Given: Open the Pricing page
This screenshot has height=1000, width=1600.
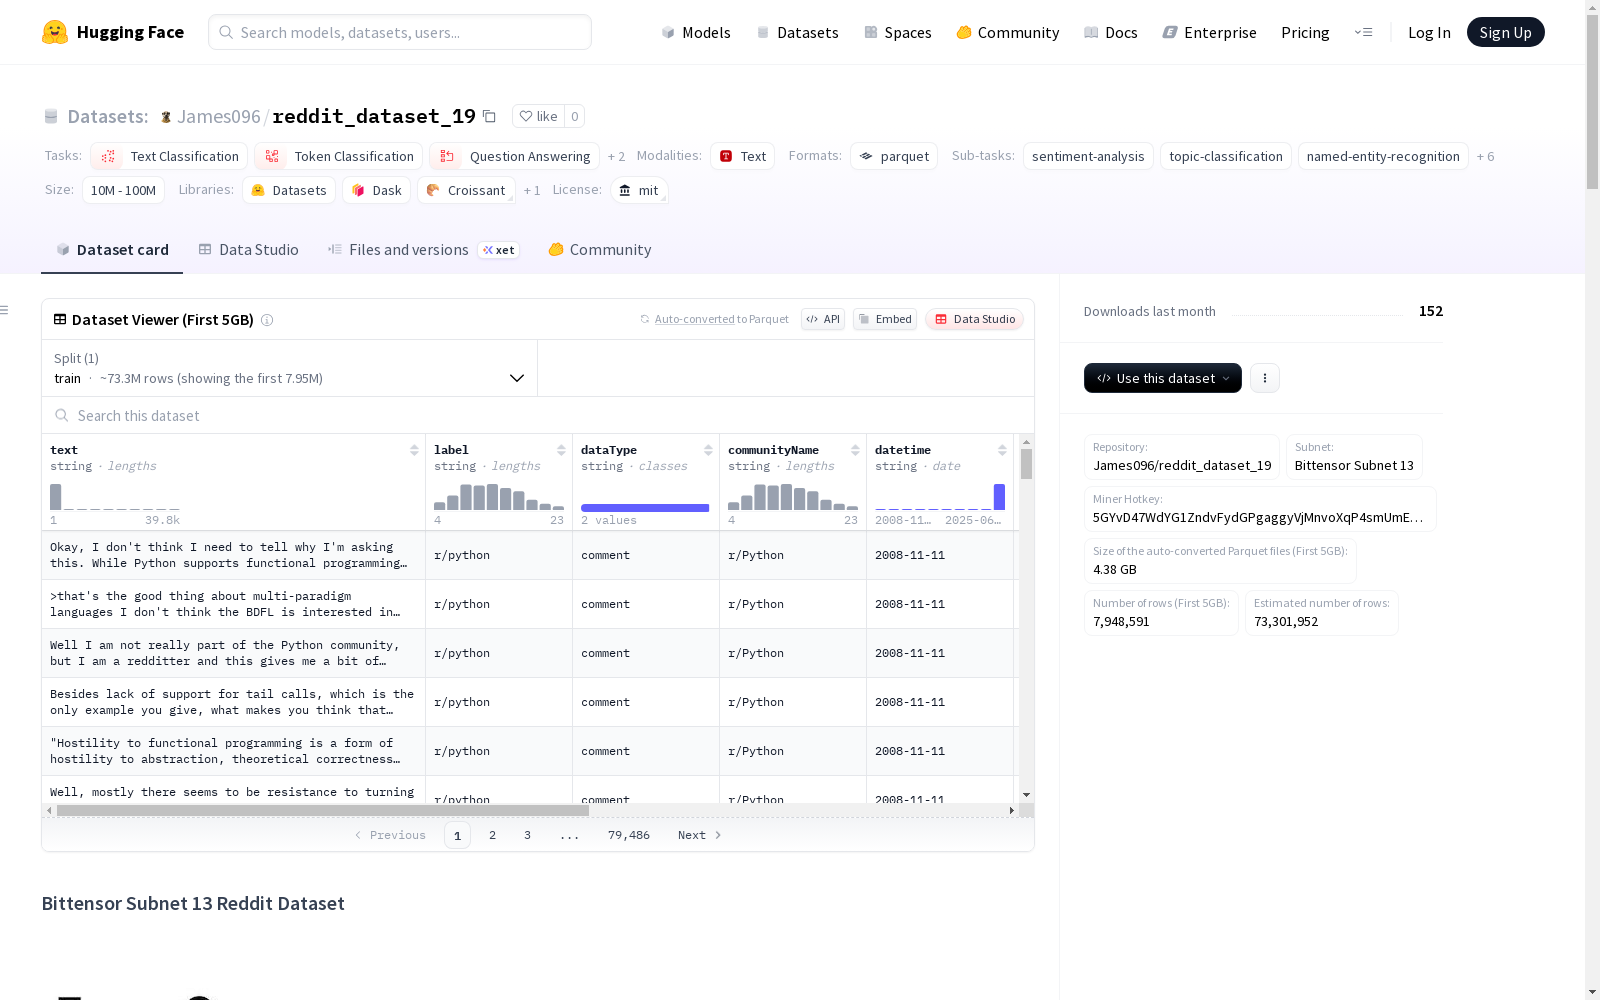Looking at the screenshot, I should pos(1305,32).
